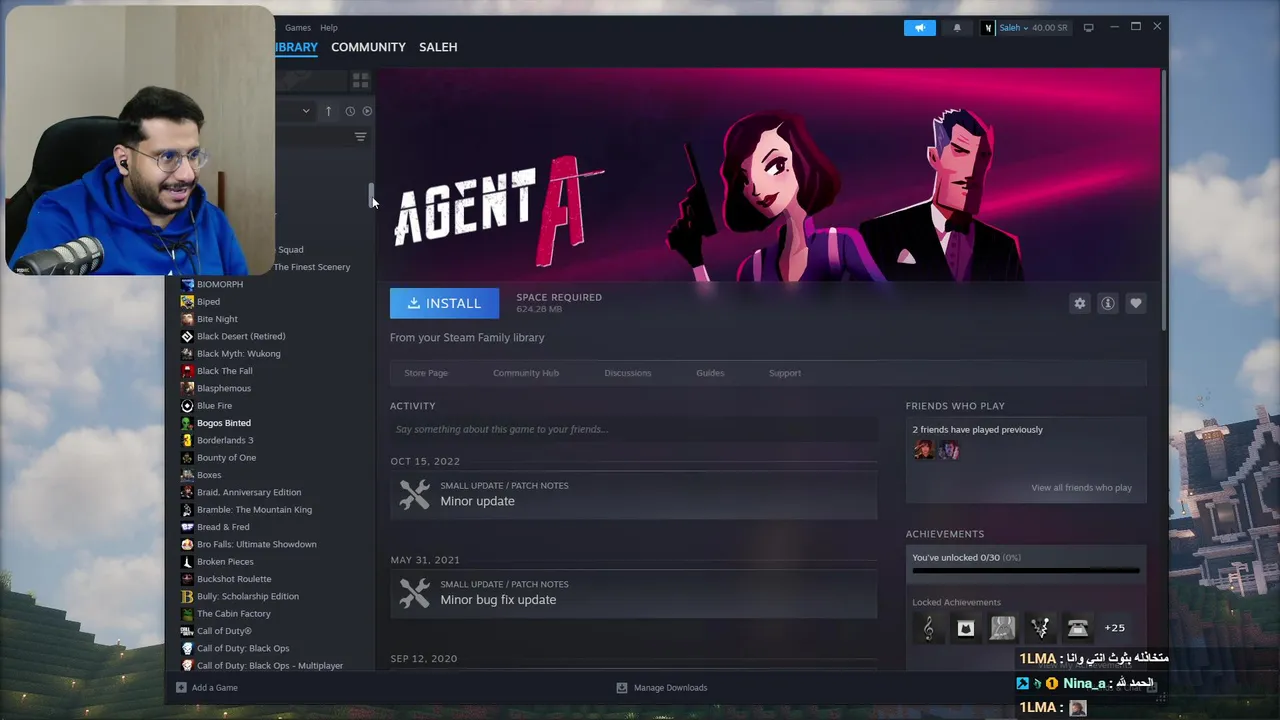Screen dimensions: 1280x720
Task: Open the third locked achievement icon
Action: pos(1002,628)
